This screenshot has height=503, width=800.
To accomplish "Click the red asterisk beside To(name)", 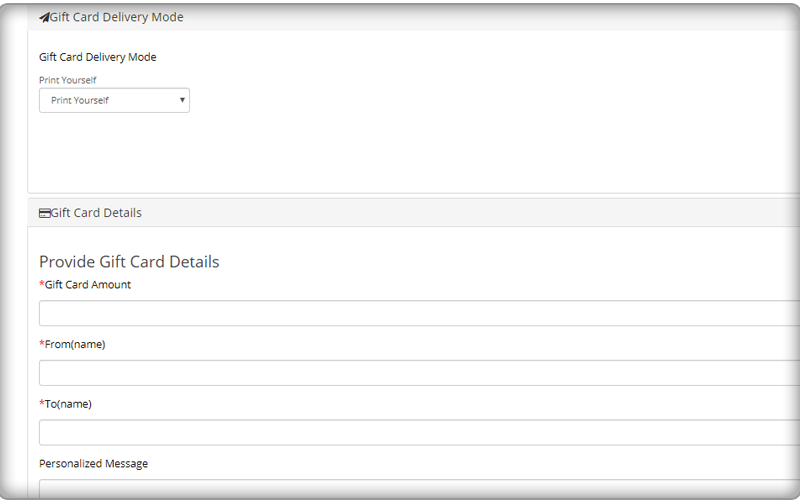I will coord(42,403).
